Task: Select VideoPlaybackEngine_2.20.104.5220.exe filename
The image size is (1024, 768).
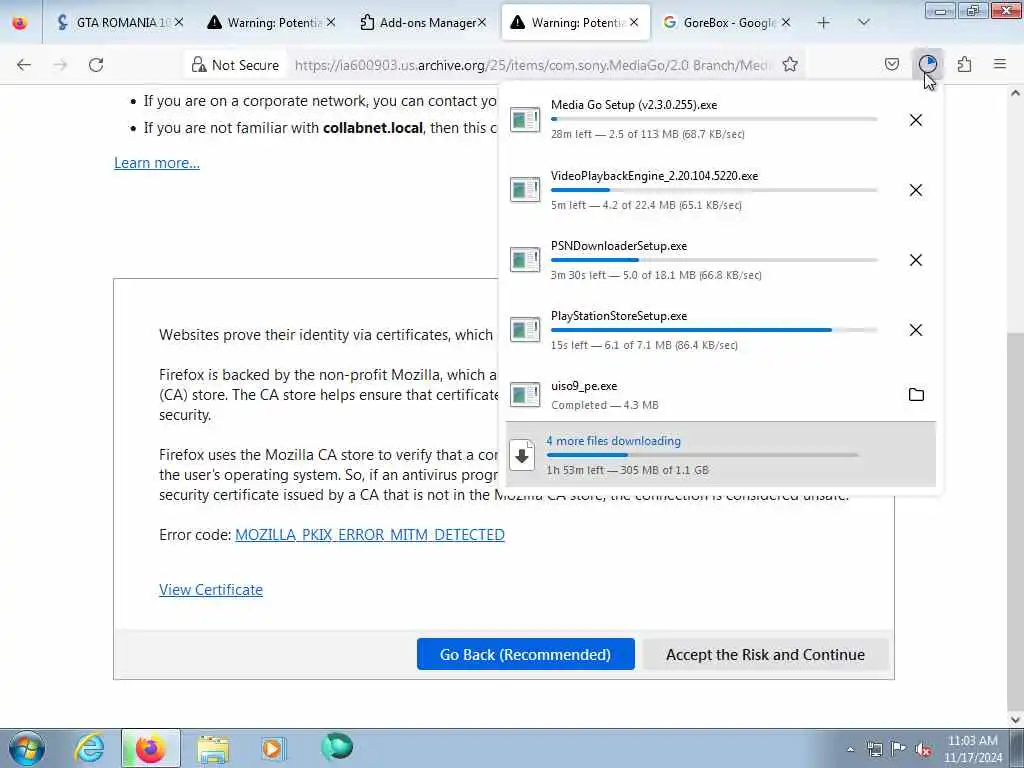Action: (654, 176)
